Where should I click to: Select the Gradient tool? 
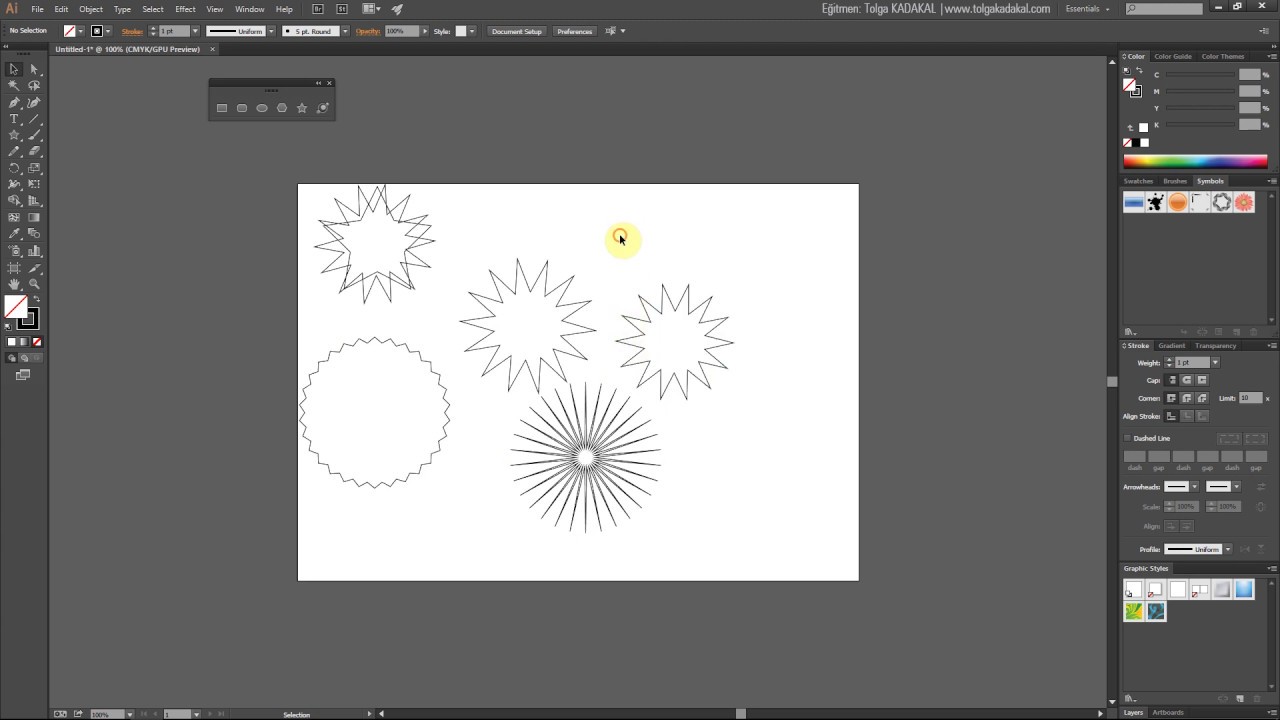[x=34, y=217]
